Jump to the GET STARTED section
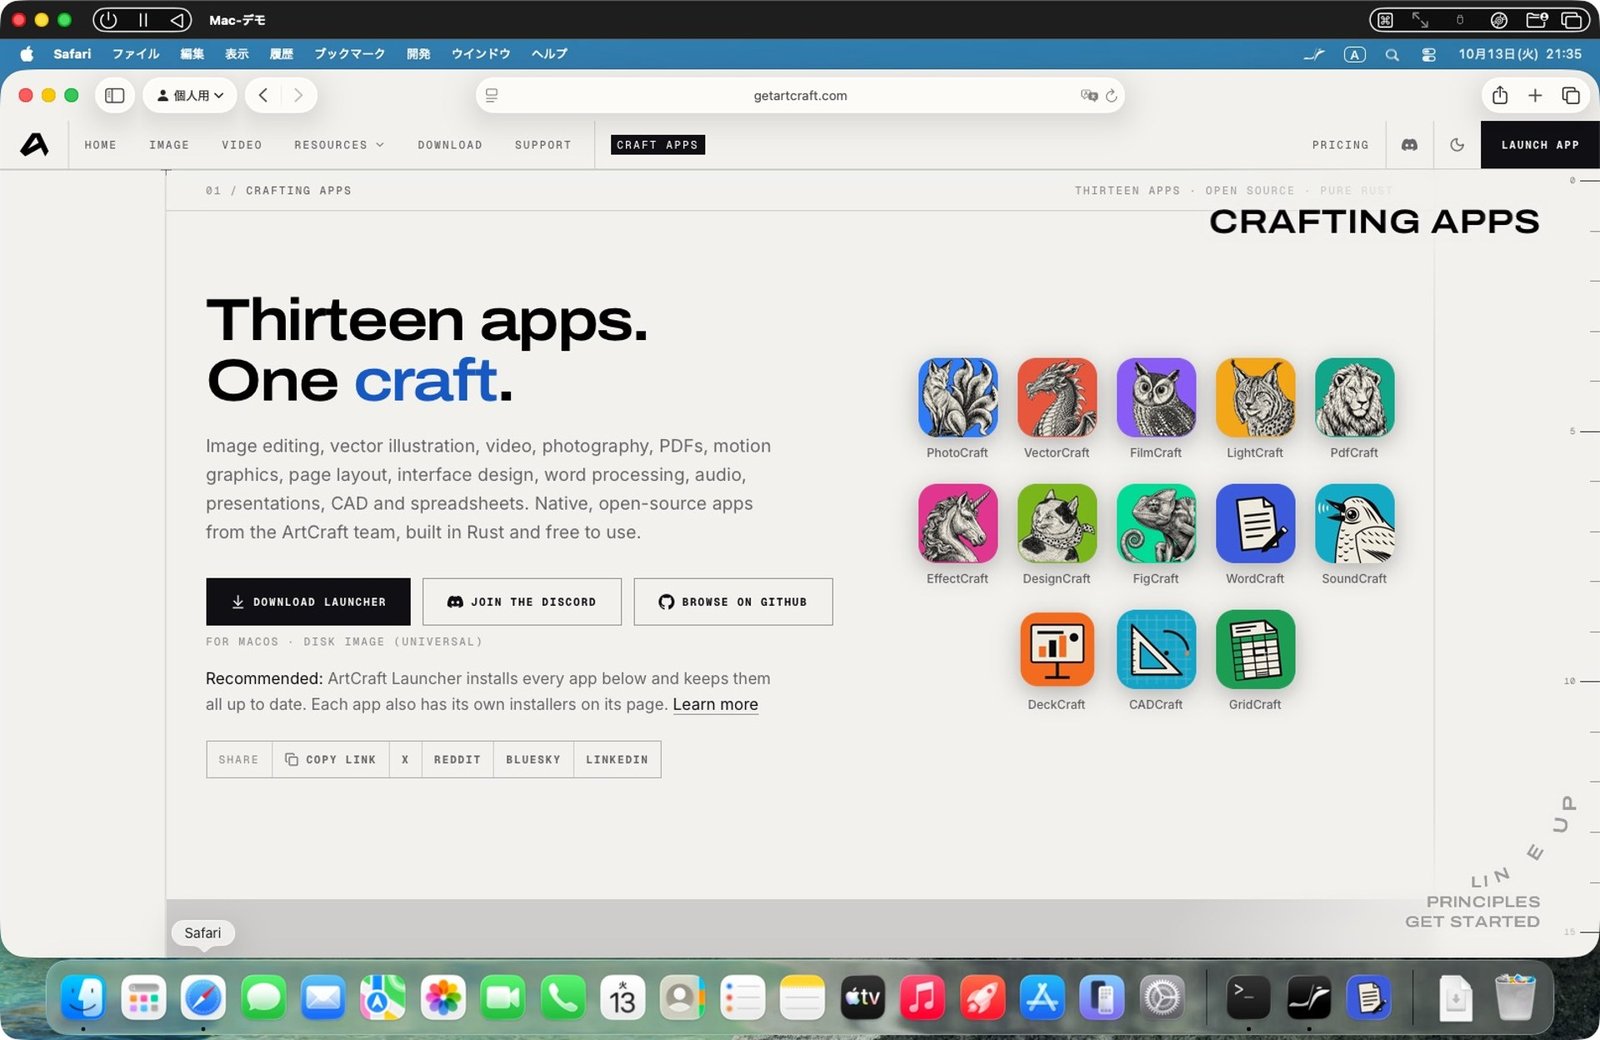Image resolution: width=1600 pixels, height=1040 pixels. [x=1472, y=921]
